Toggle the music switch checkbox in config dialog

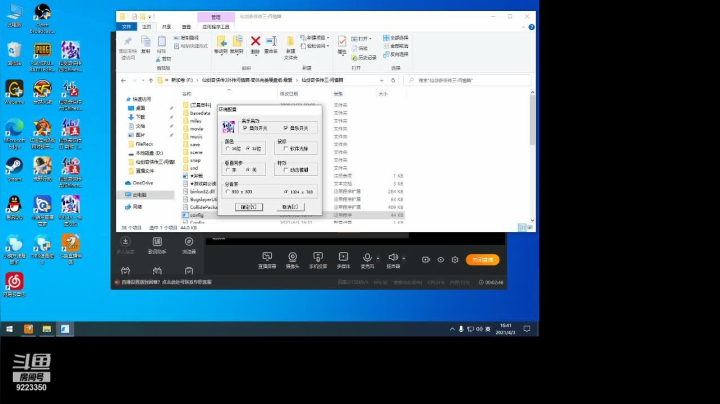click(286, 128)
